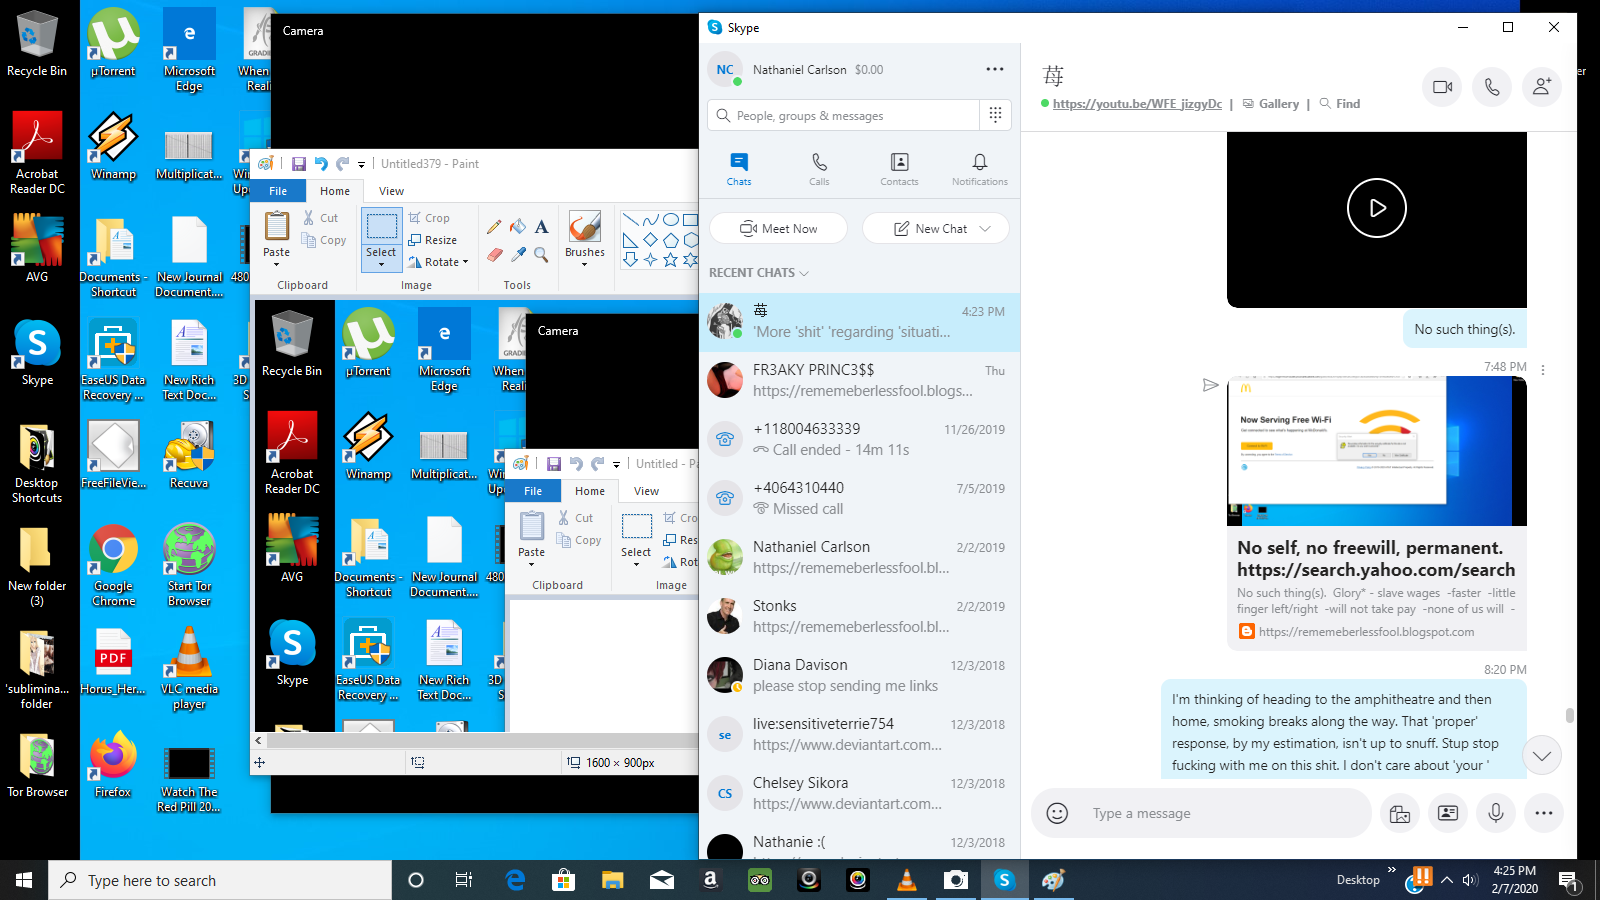Select the diamond shape in Paint
The width and height of the screenshot is (1600, 900).
click(x=651, y=240)
